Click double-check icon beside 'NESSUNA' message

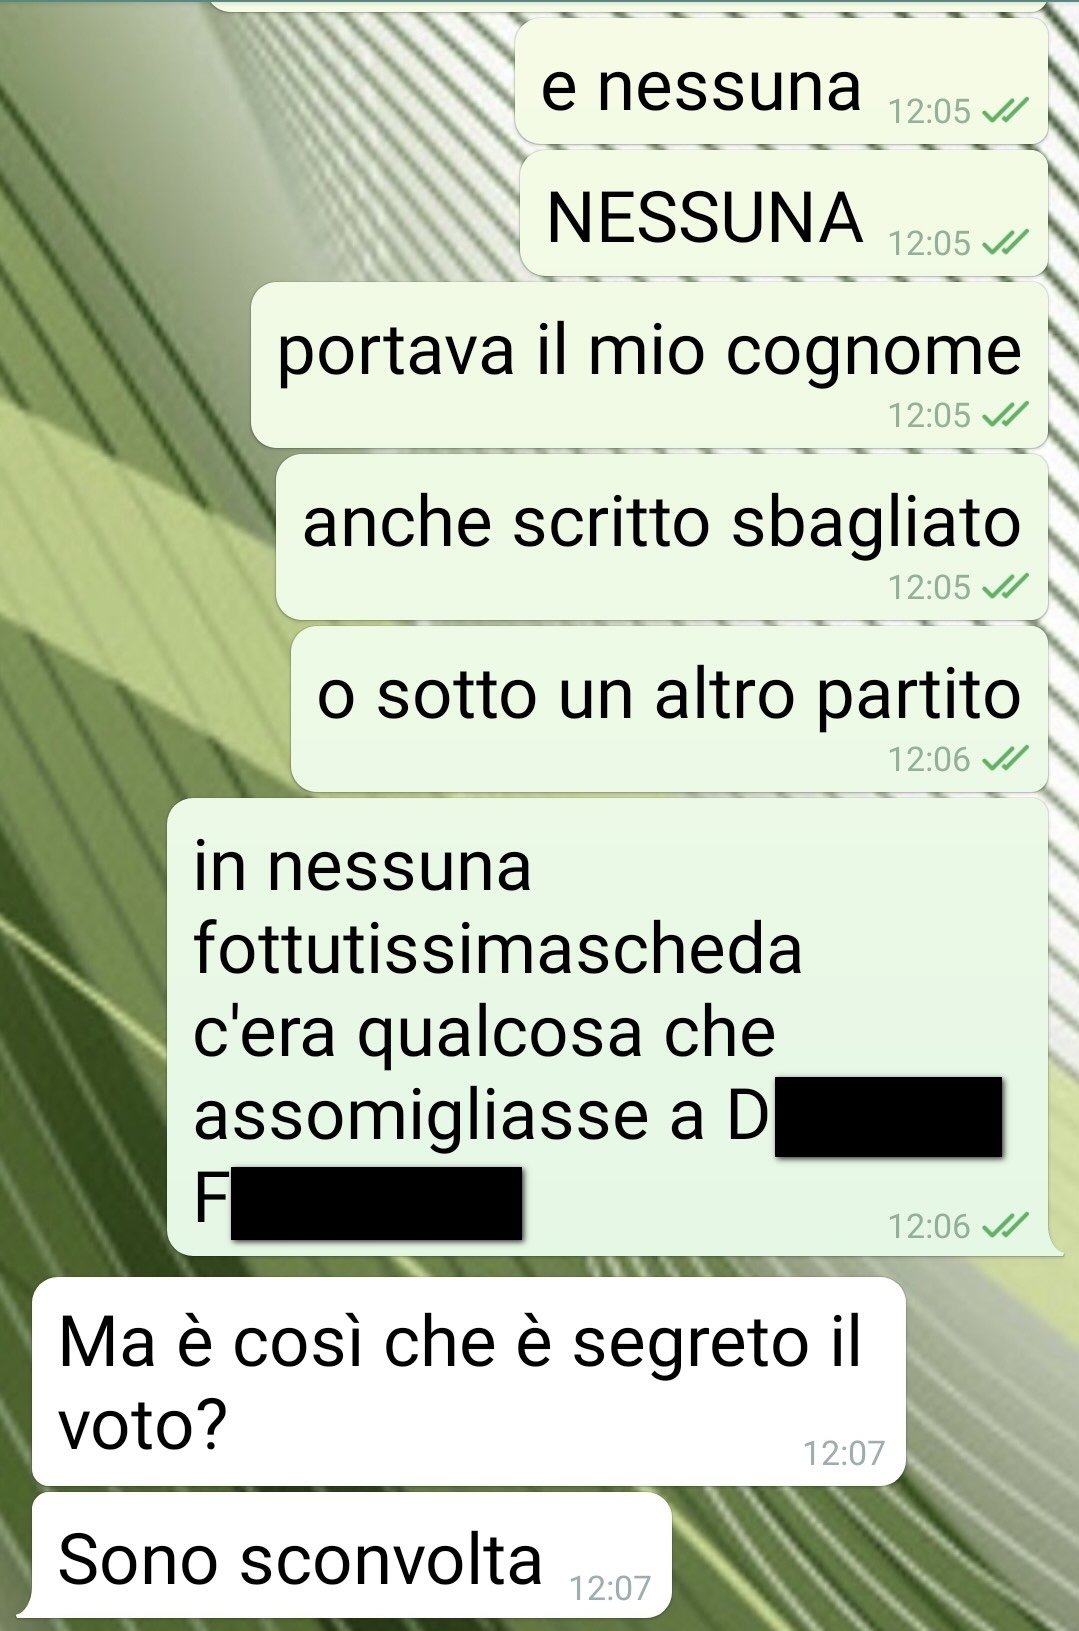[1005, 243]
